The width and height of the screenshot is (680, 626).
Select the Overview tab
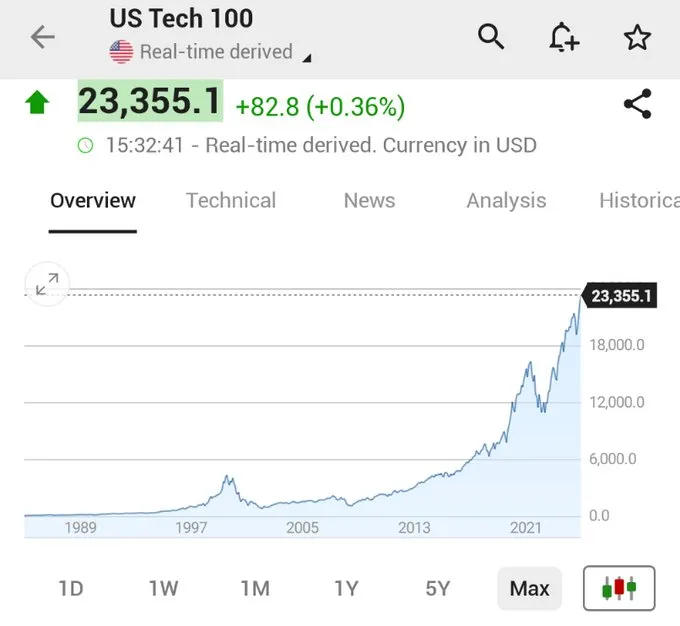tap(93, 200)
